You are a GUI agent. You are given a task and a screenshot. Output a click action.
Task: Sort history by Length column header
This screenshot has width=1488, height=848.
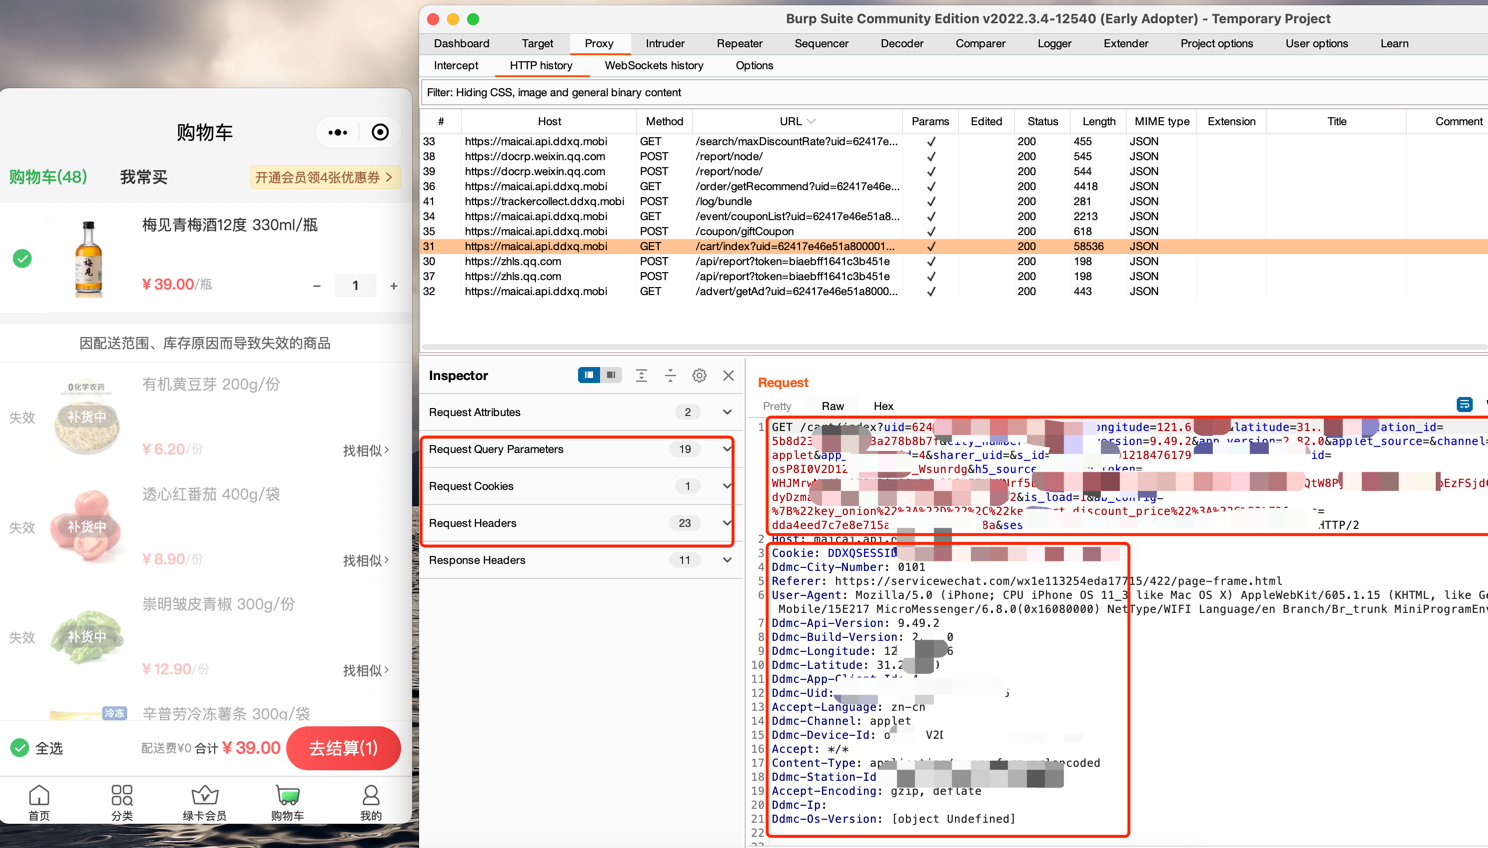(x=1098, y=122)
